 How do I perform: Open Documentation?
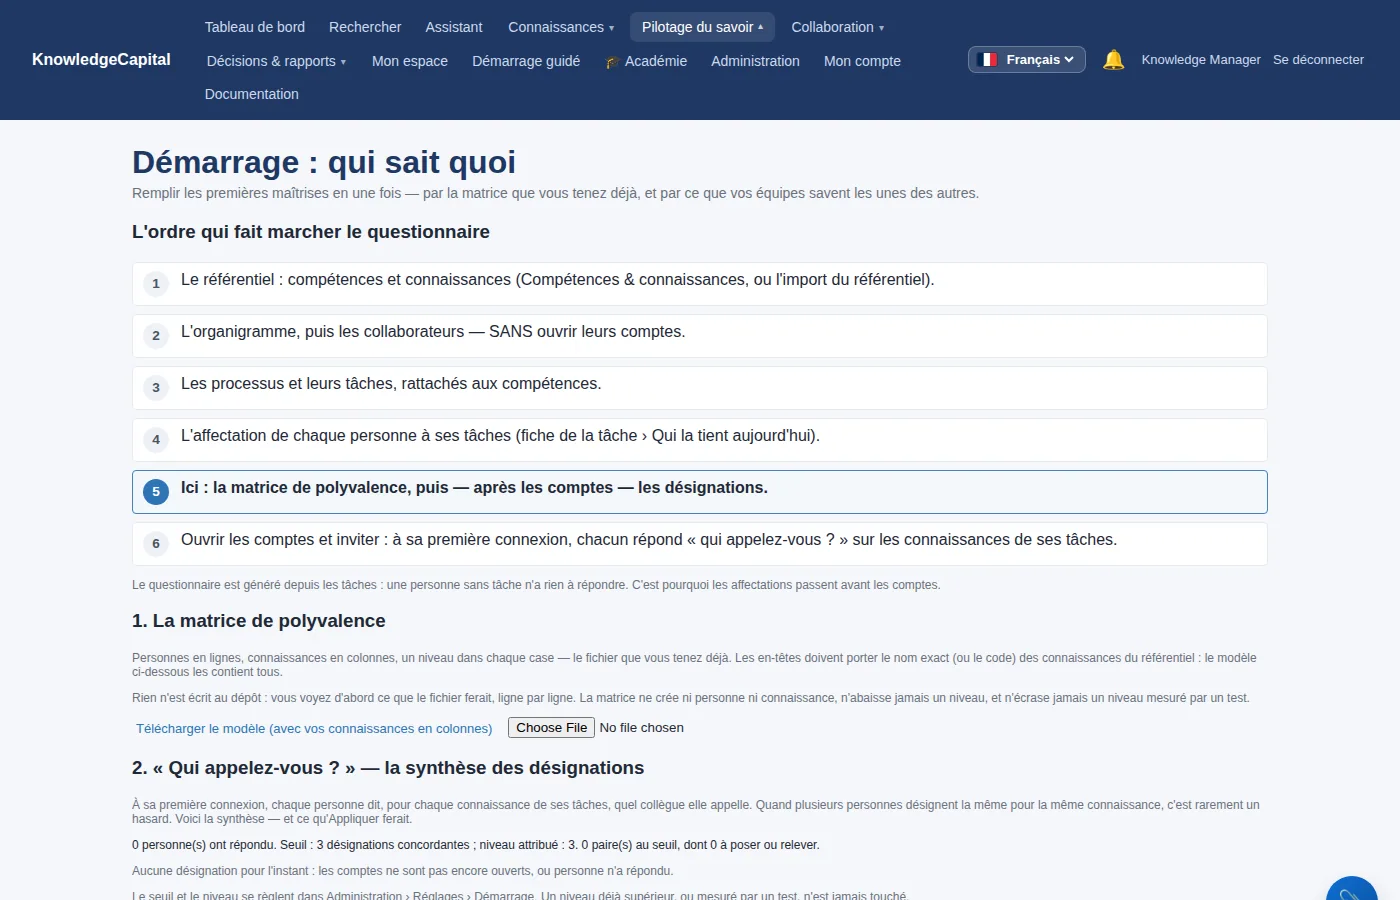coord(252,94)
